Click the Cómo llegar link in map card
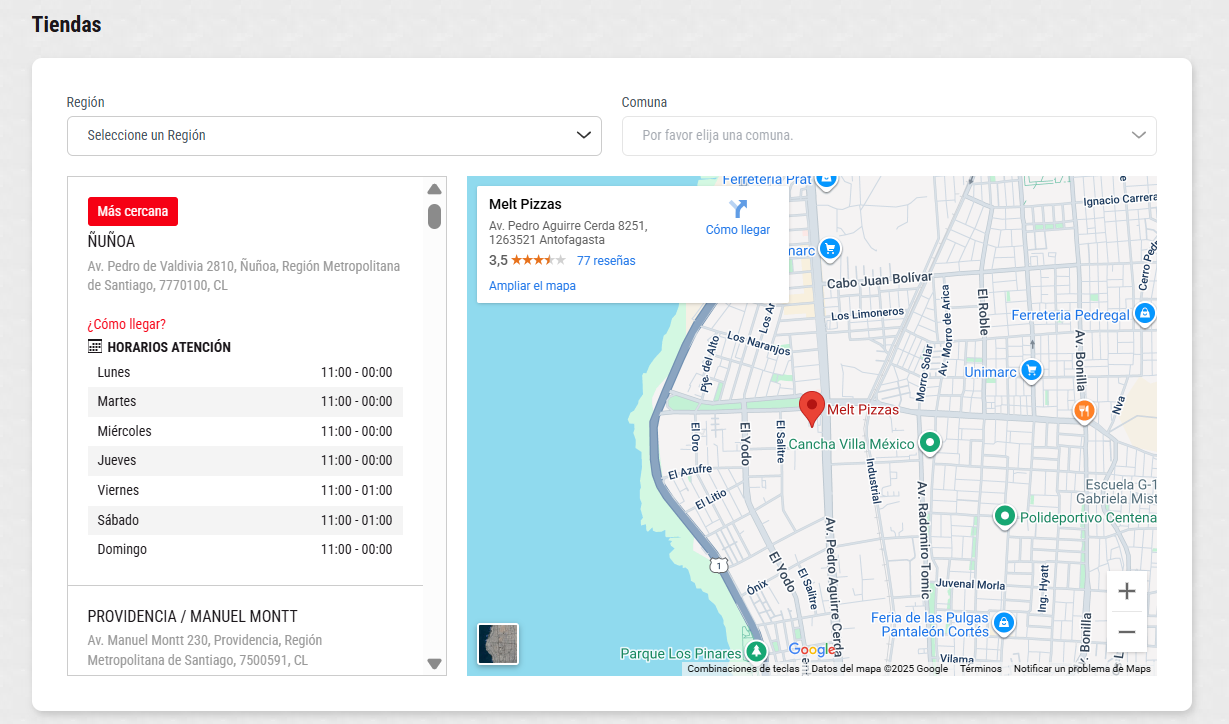This screenshot has width=1229, height=724. 738,230
